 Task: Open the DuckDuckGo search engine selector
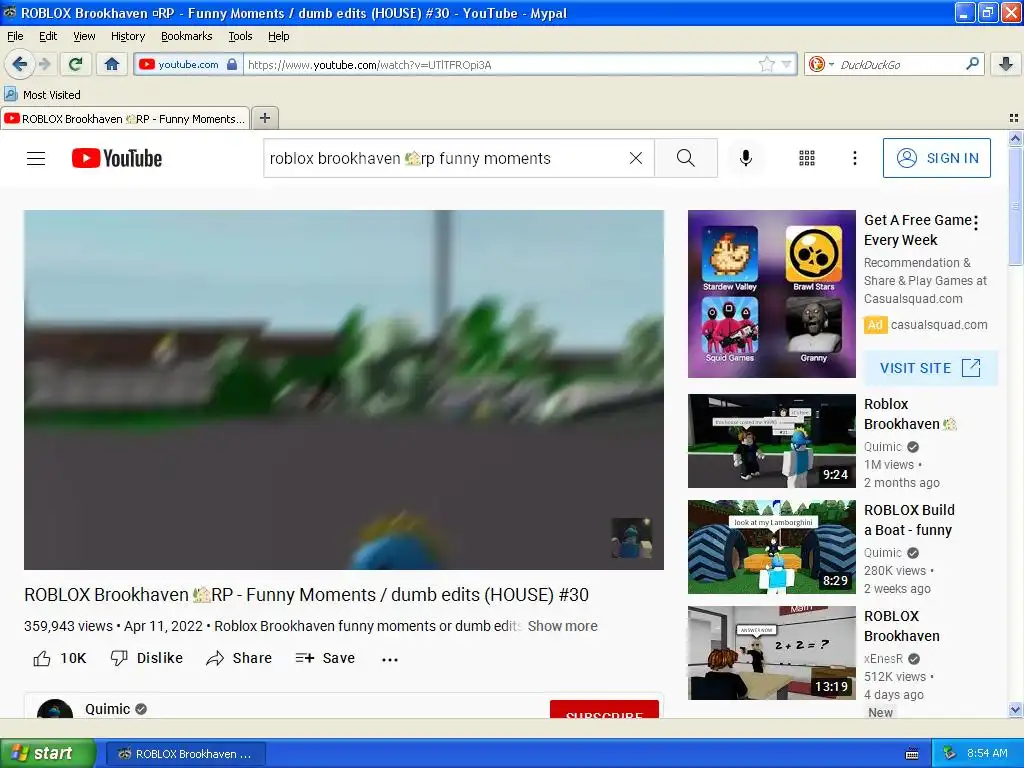[x=821, y=64]
